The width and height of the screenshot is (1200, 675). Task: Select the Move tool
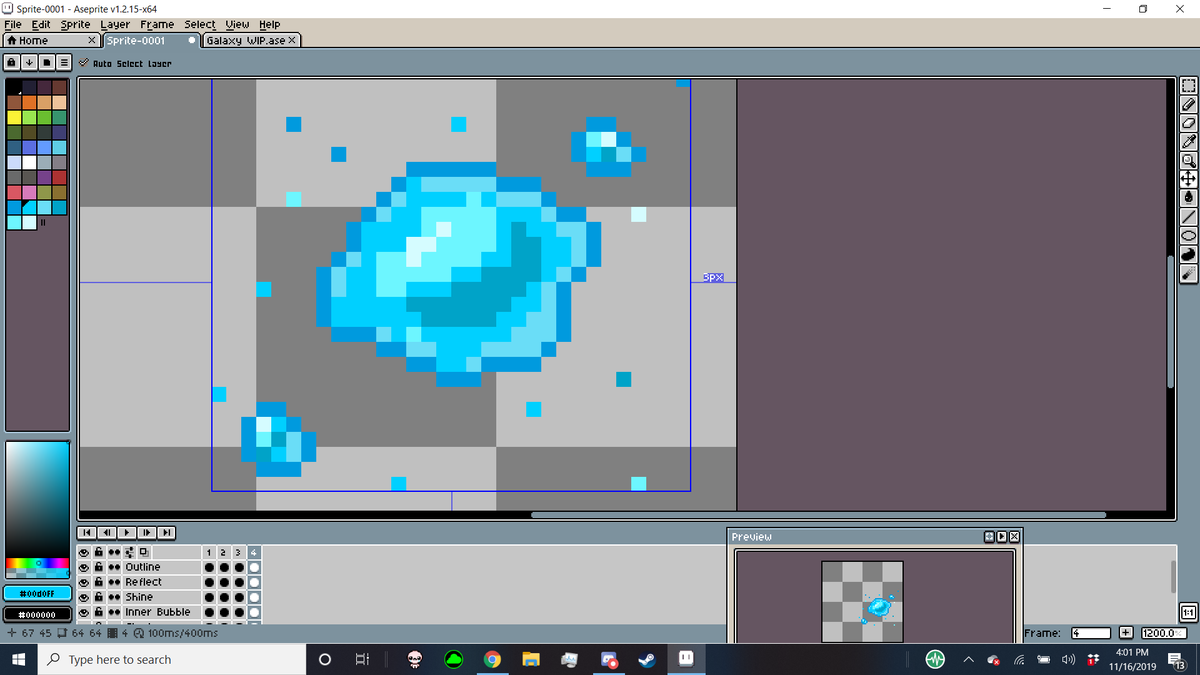(1189, 178)
